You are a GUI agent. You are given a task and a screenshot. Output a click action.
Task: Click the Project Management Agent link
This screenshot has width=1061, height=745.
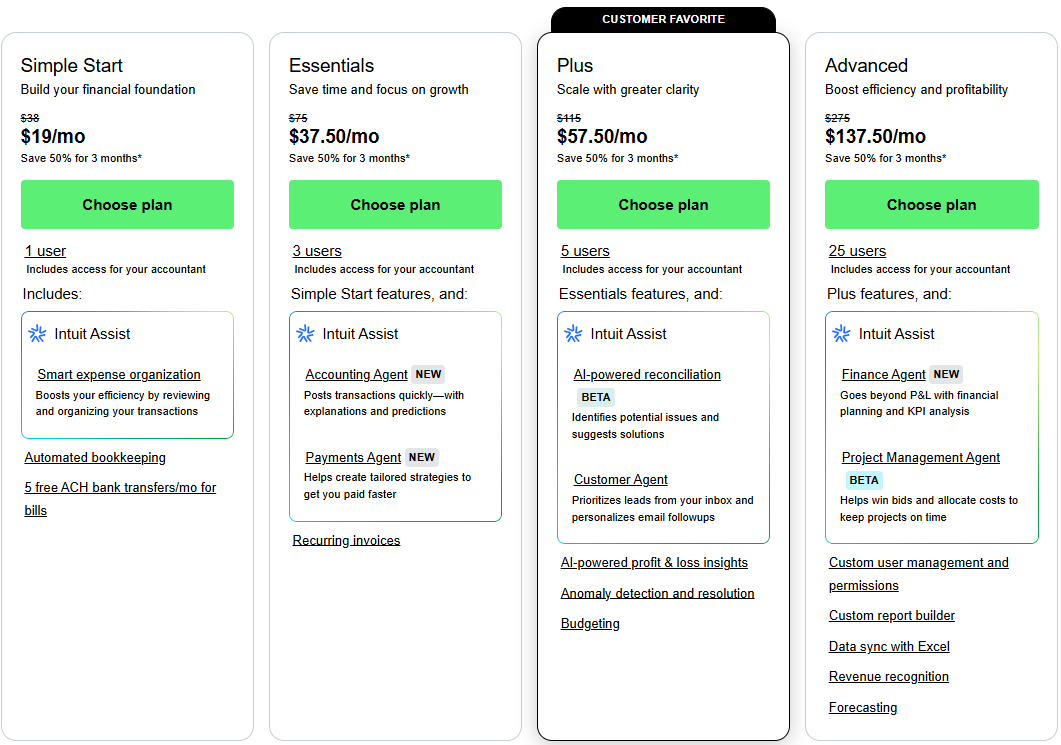(920, 457)
